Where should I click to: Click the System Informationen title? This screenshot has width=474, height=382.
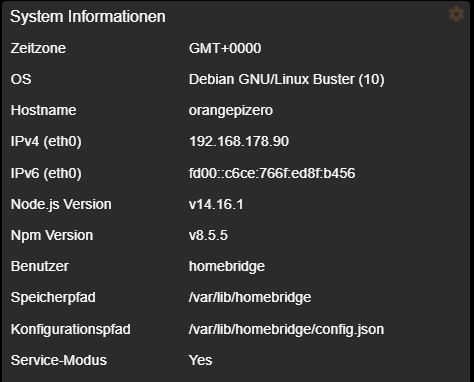tap(88, 17)
